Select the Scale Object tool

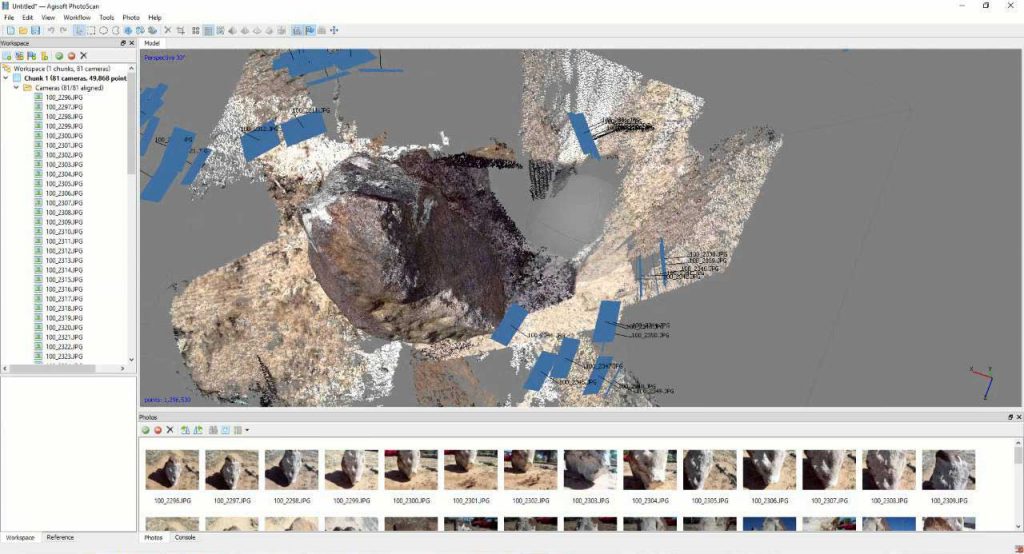[152, 30]
